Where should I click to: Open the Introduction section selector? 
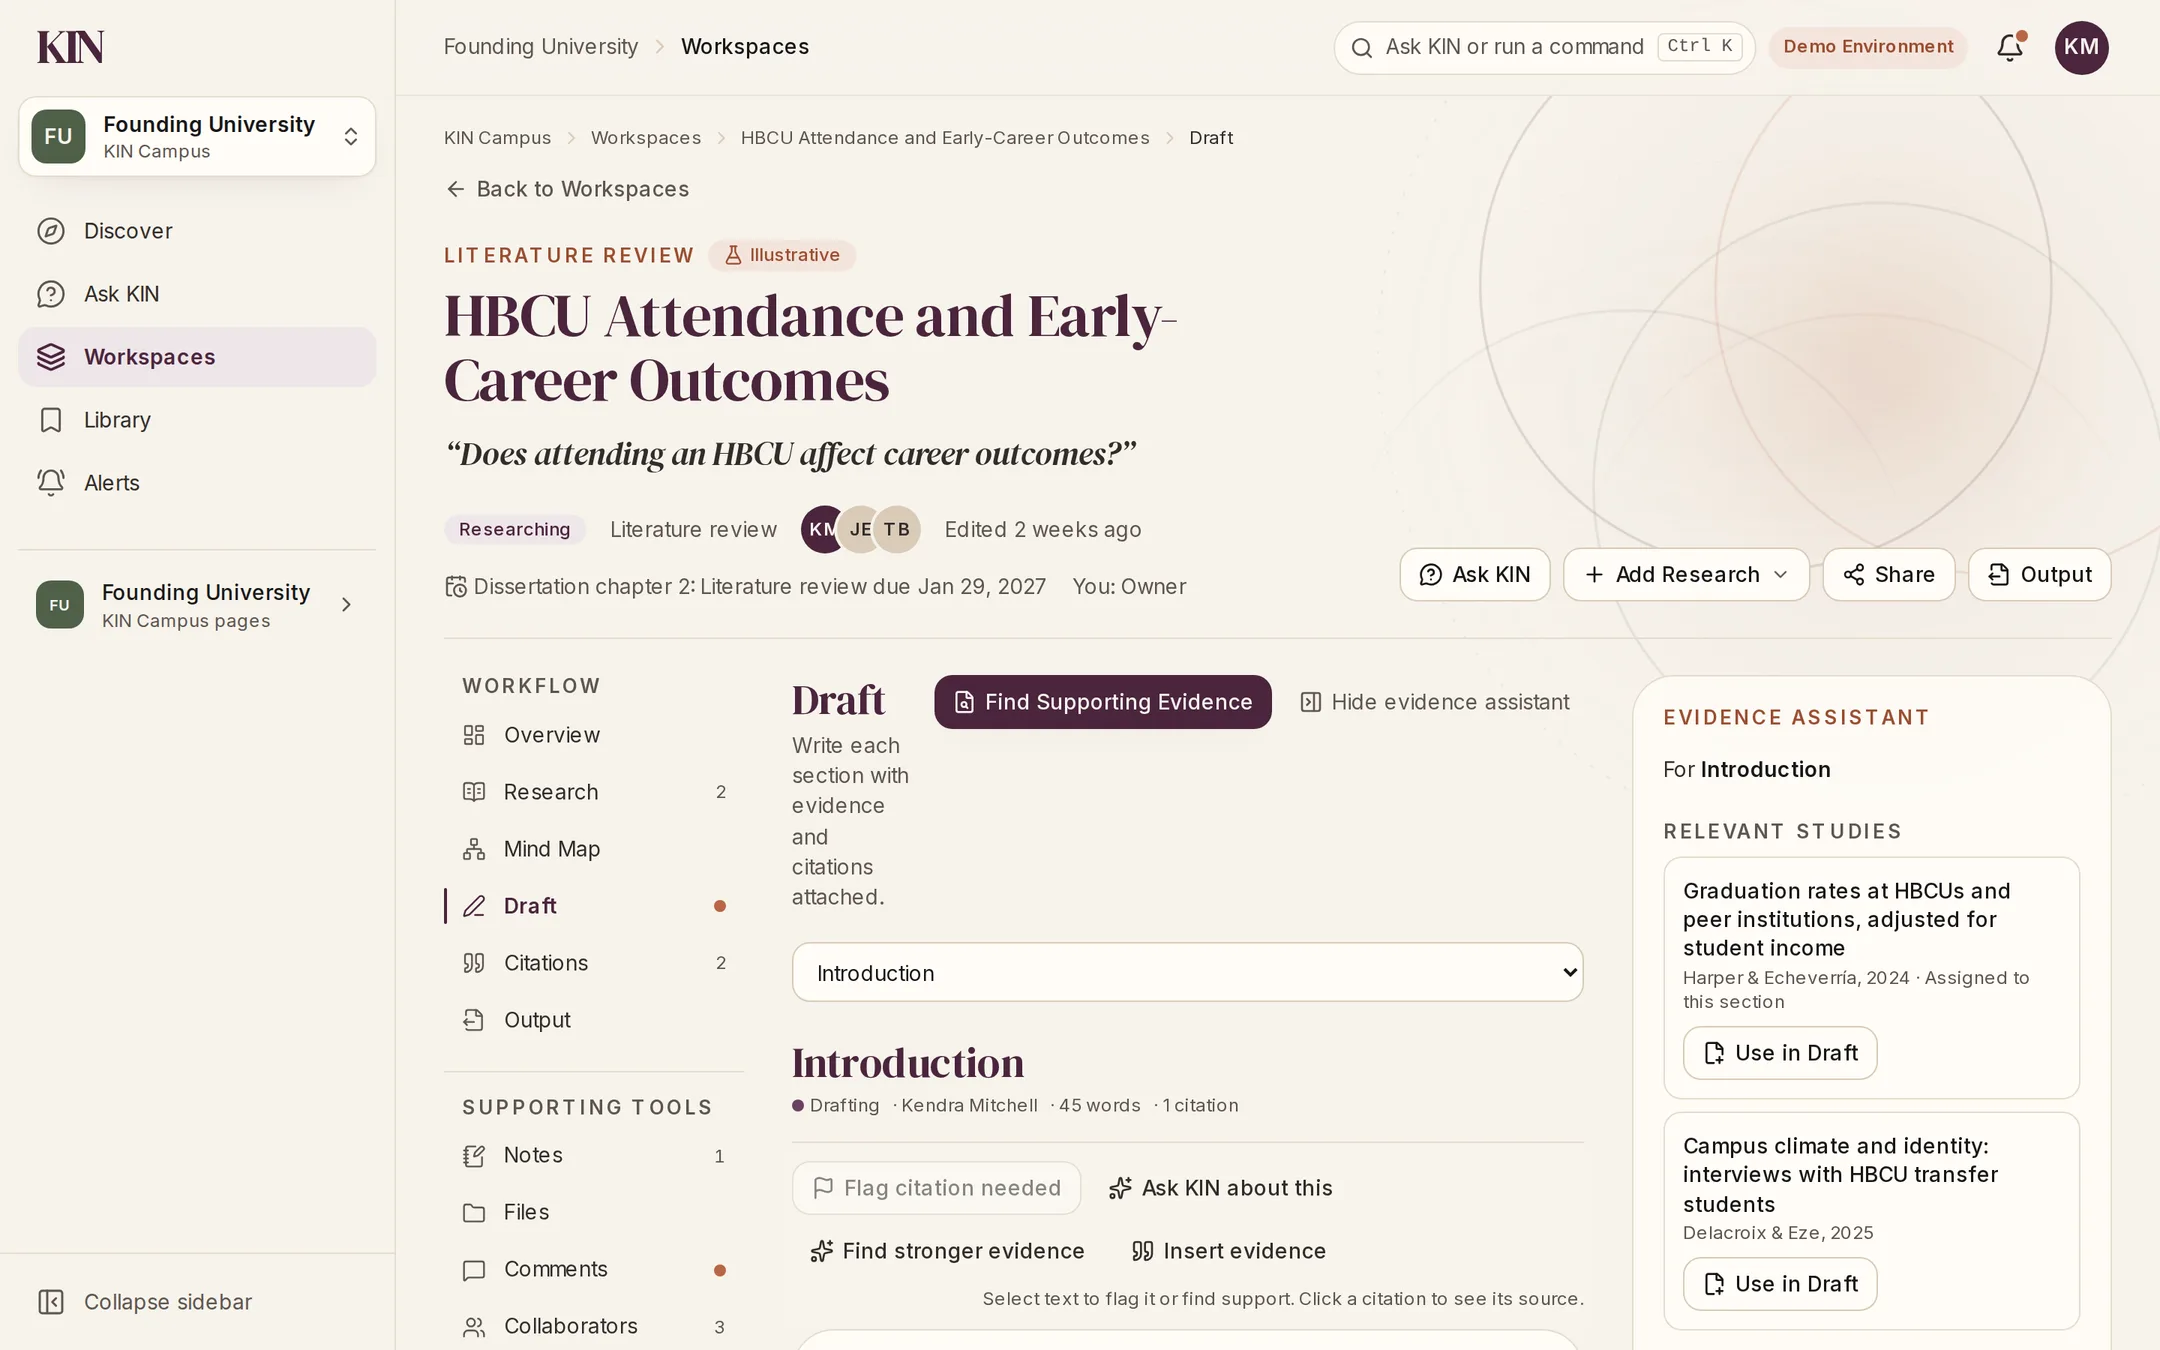tap(1187, 972)
